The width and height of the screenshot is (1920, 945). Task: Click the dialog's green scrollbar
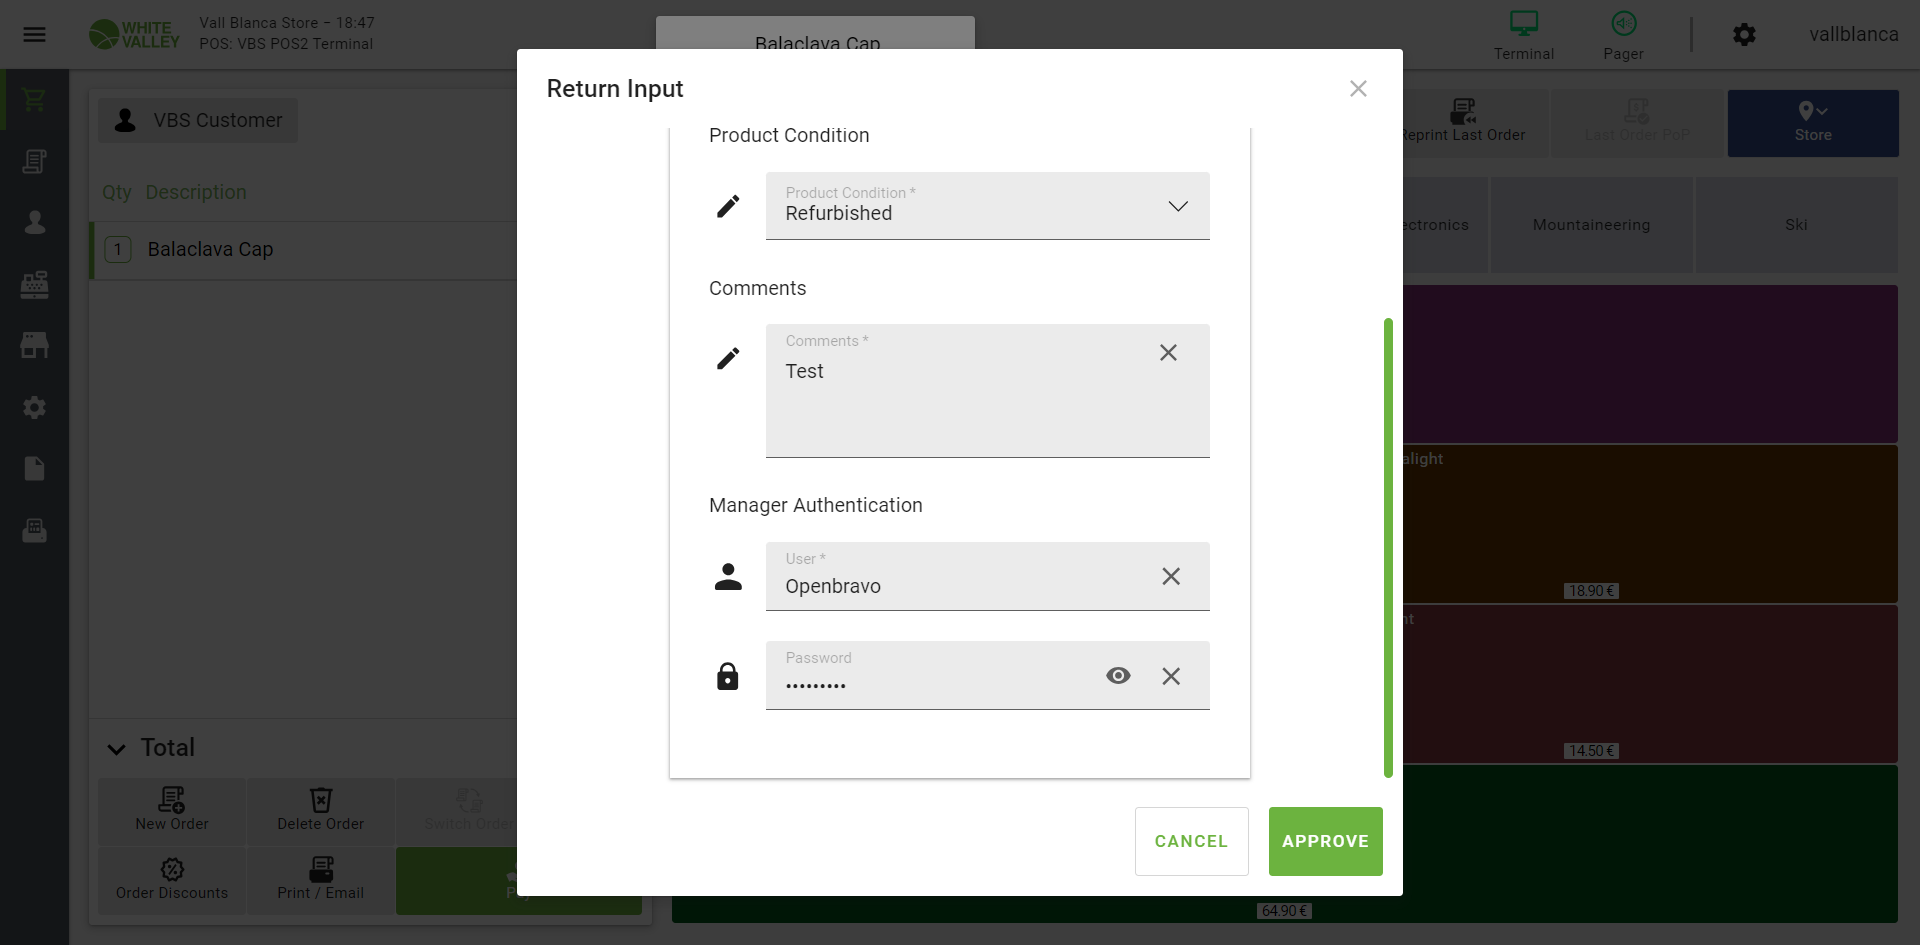click(1388, 547)
